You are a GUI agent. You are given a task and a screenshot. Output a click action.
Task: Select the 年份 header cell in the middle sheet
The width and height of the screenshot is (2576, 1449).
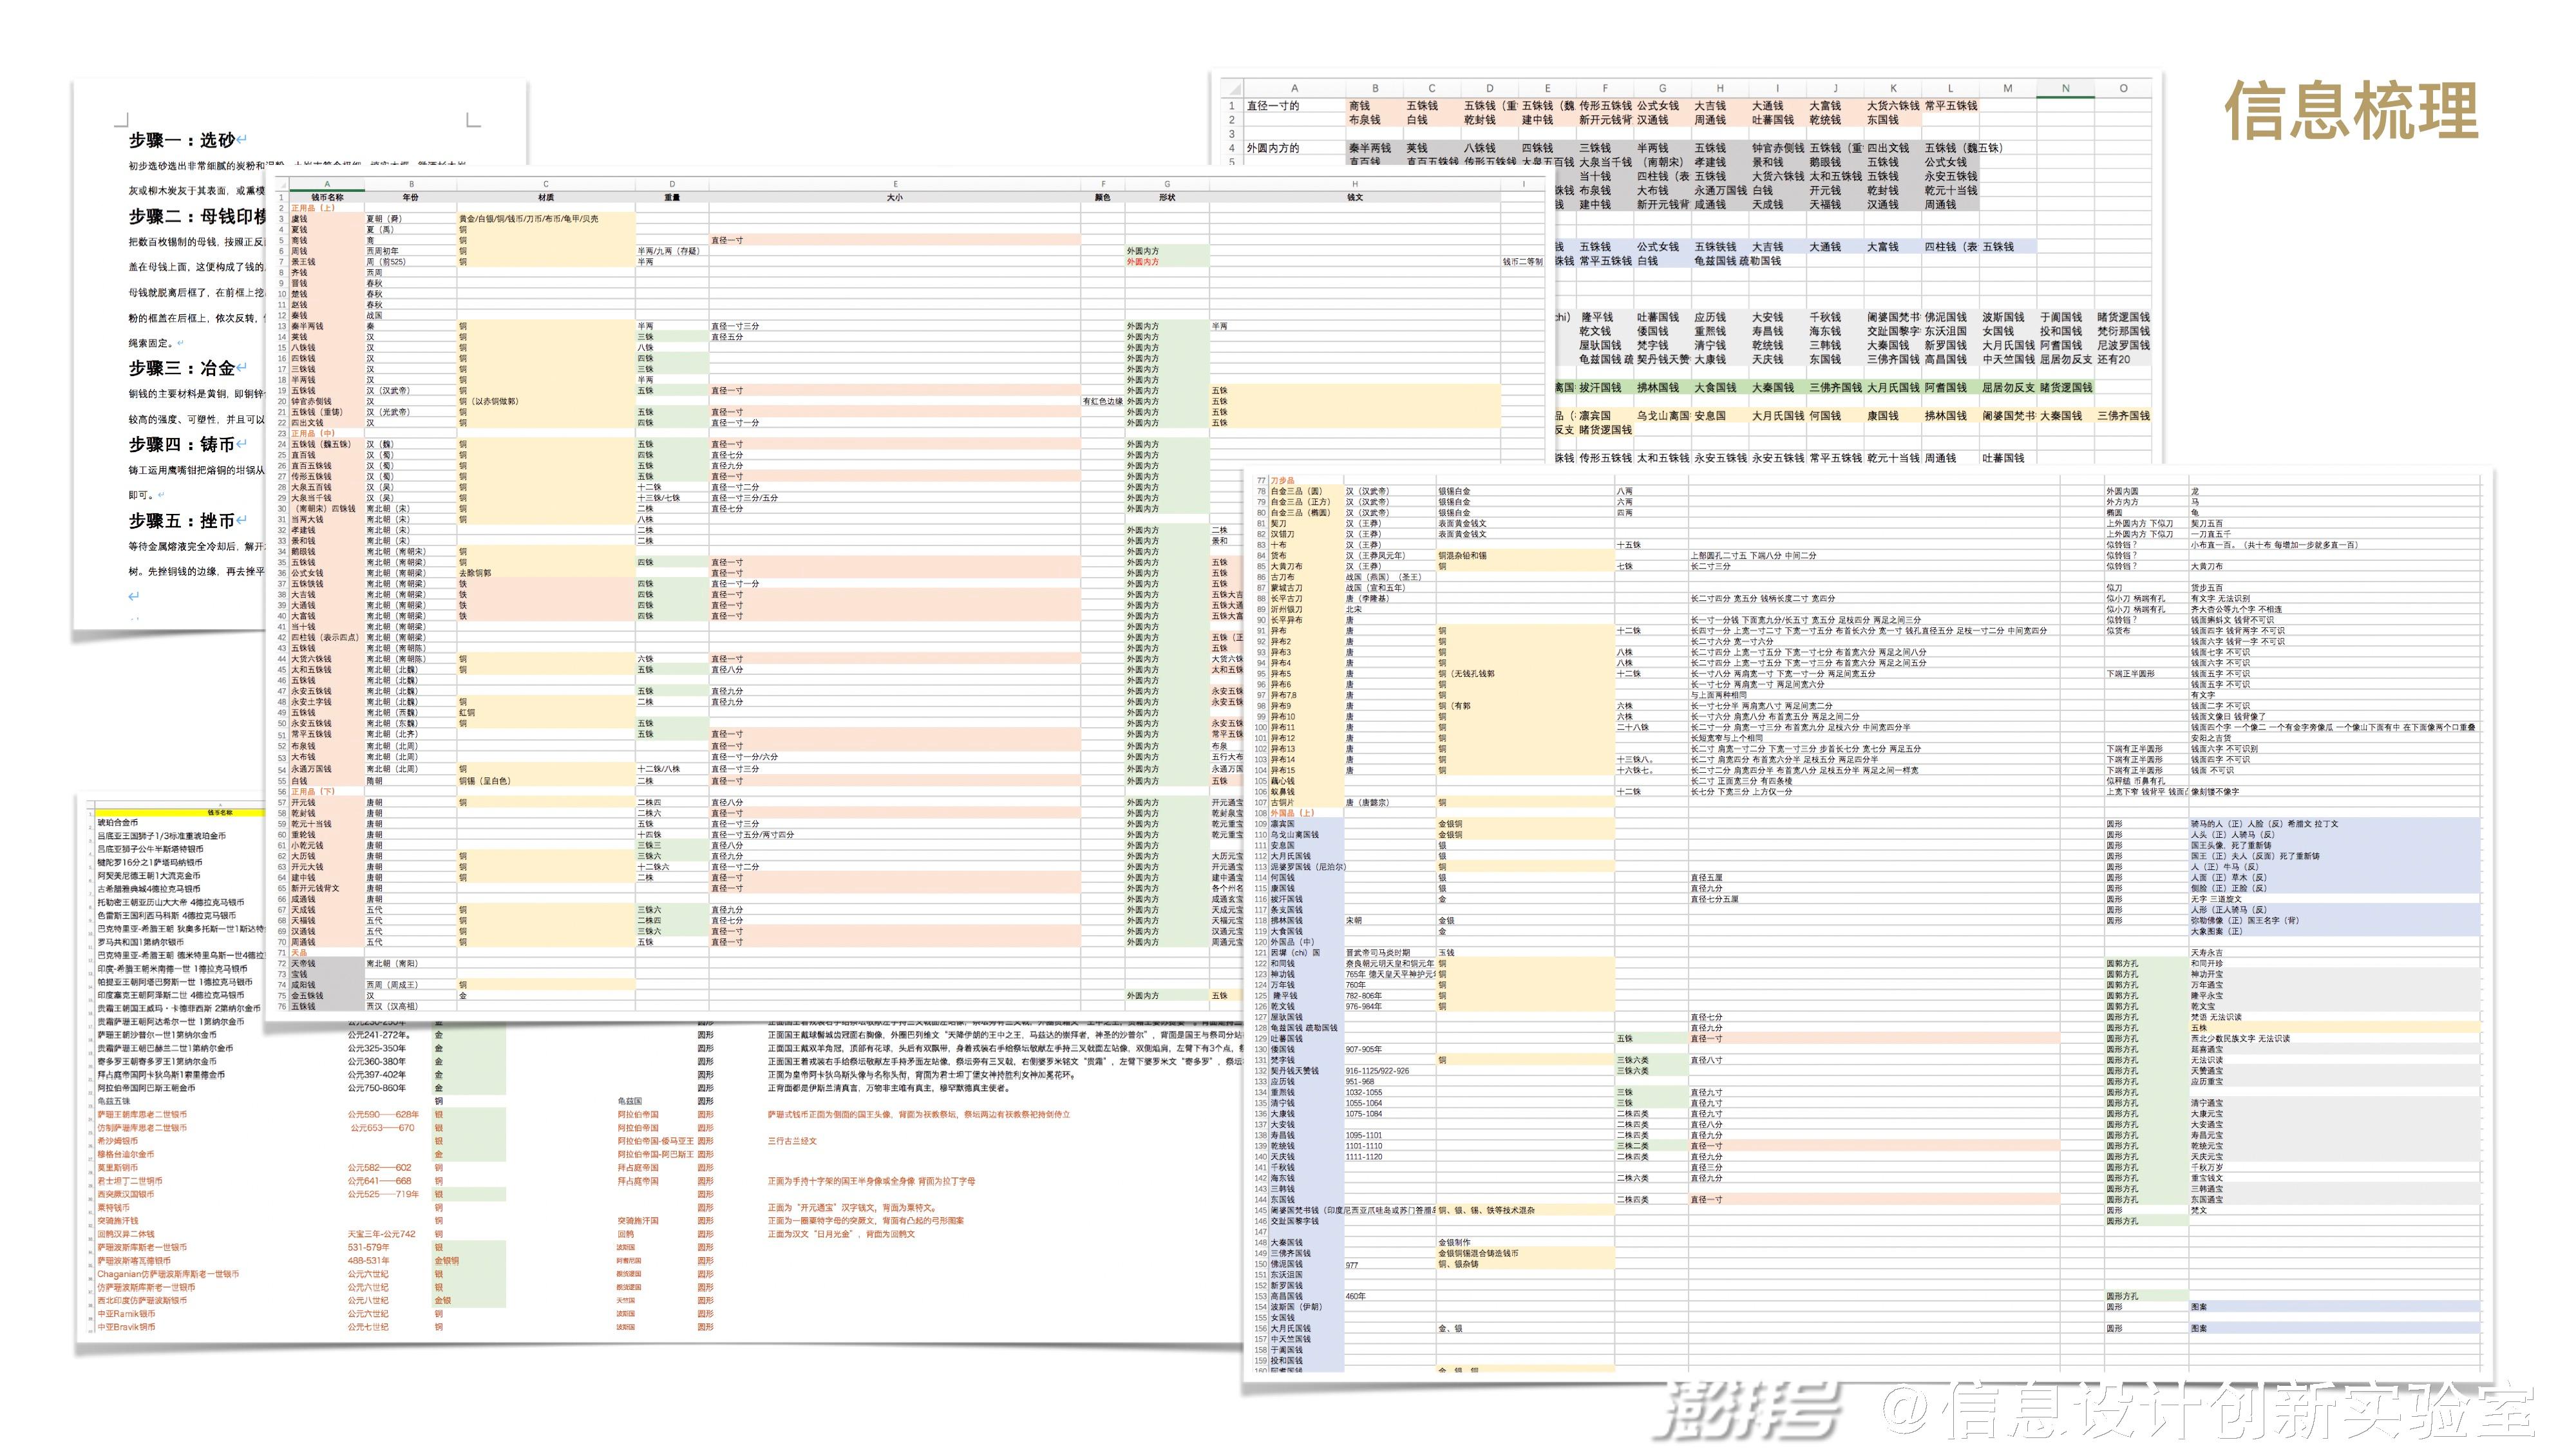coord(411,198)
